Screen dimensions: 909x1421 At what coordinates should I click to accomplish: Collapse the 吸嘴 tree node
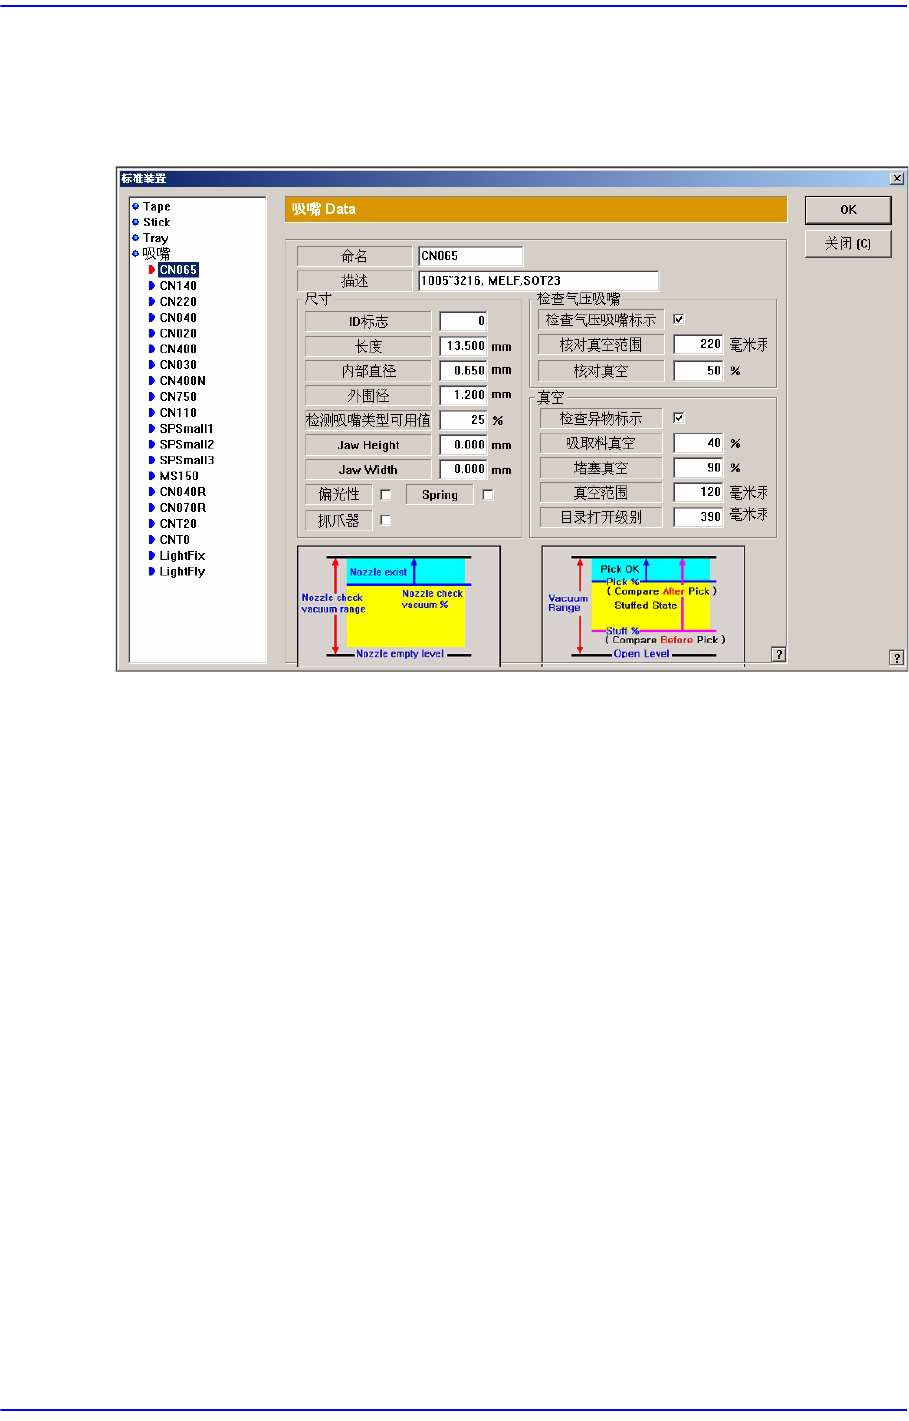(135, 254)
